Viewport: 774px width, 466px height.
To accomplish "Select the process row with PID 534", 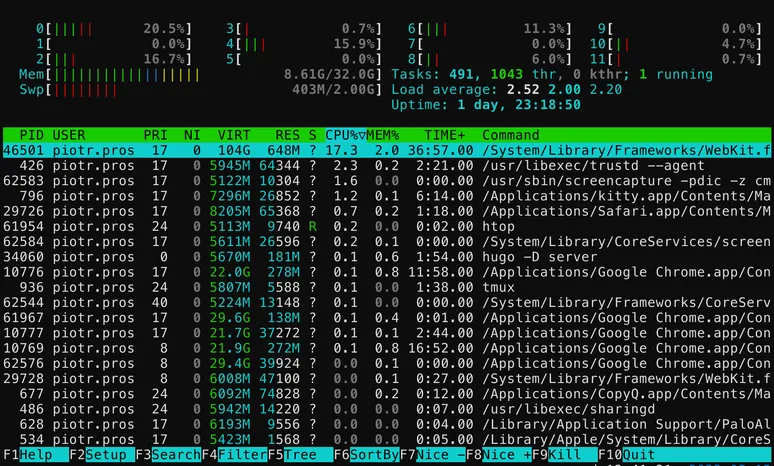I will click(x=387, y=440).
